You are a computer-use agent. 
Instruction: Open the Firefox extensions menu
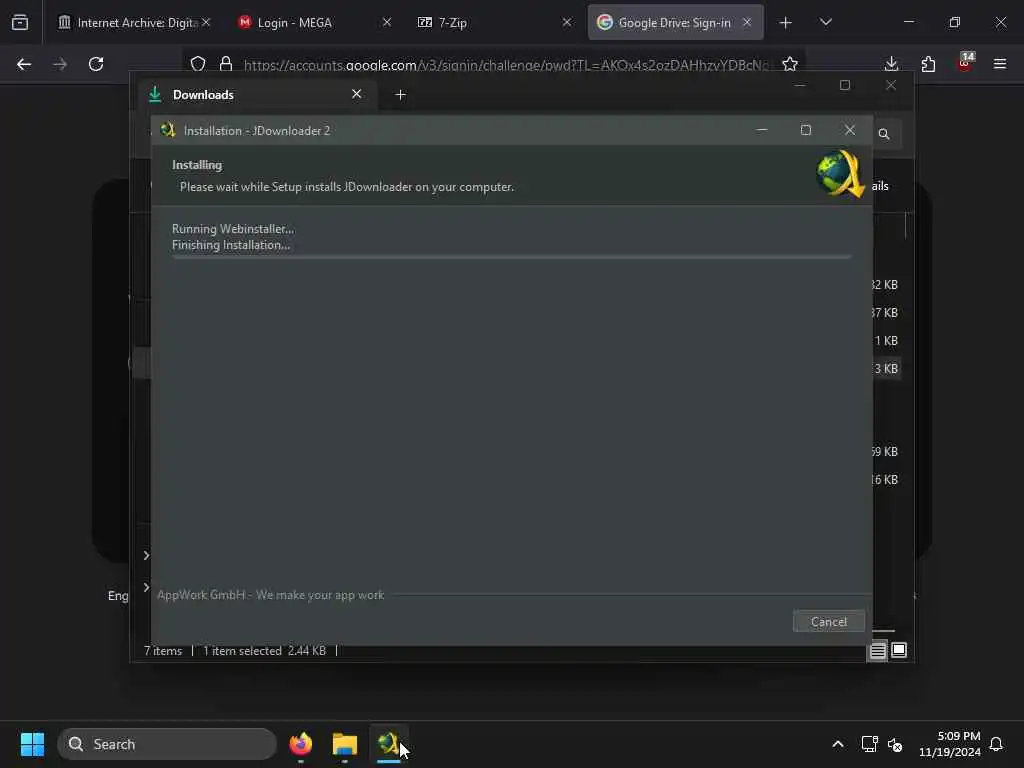[x=928, y=64]
